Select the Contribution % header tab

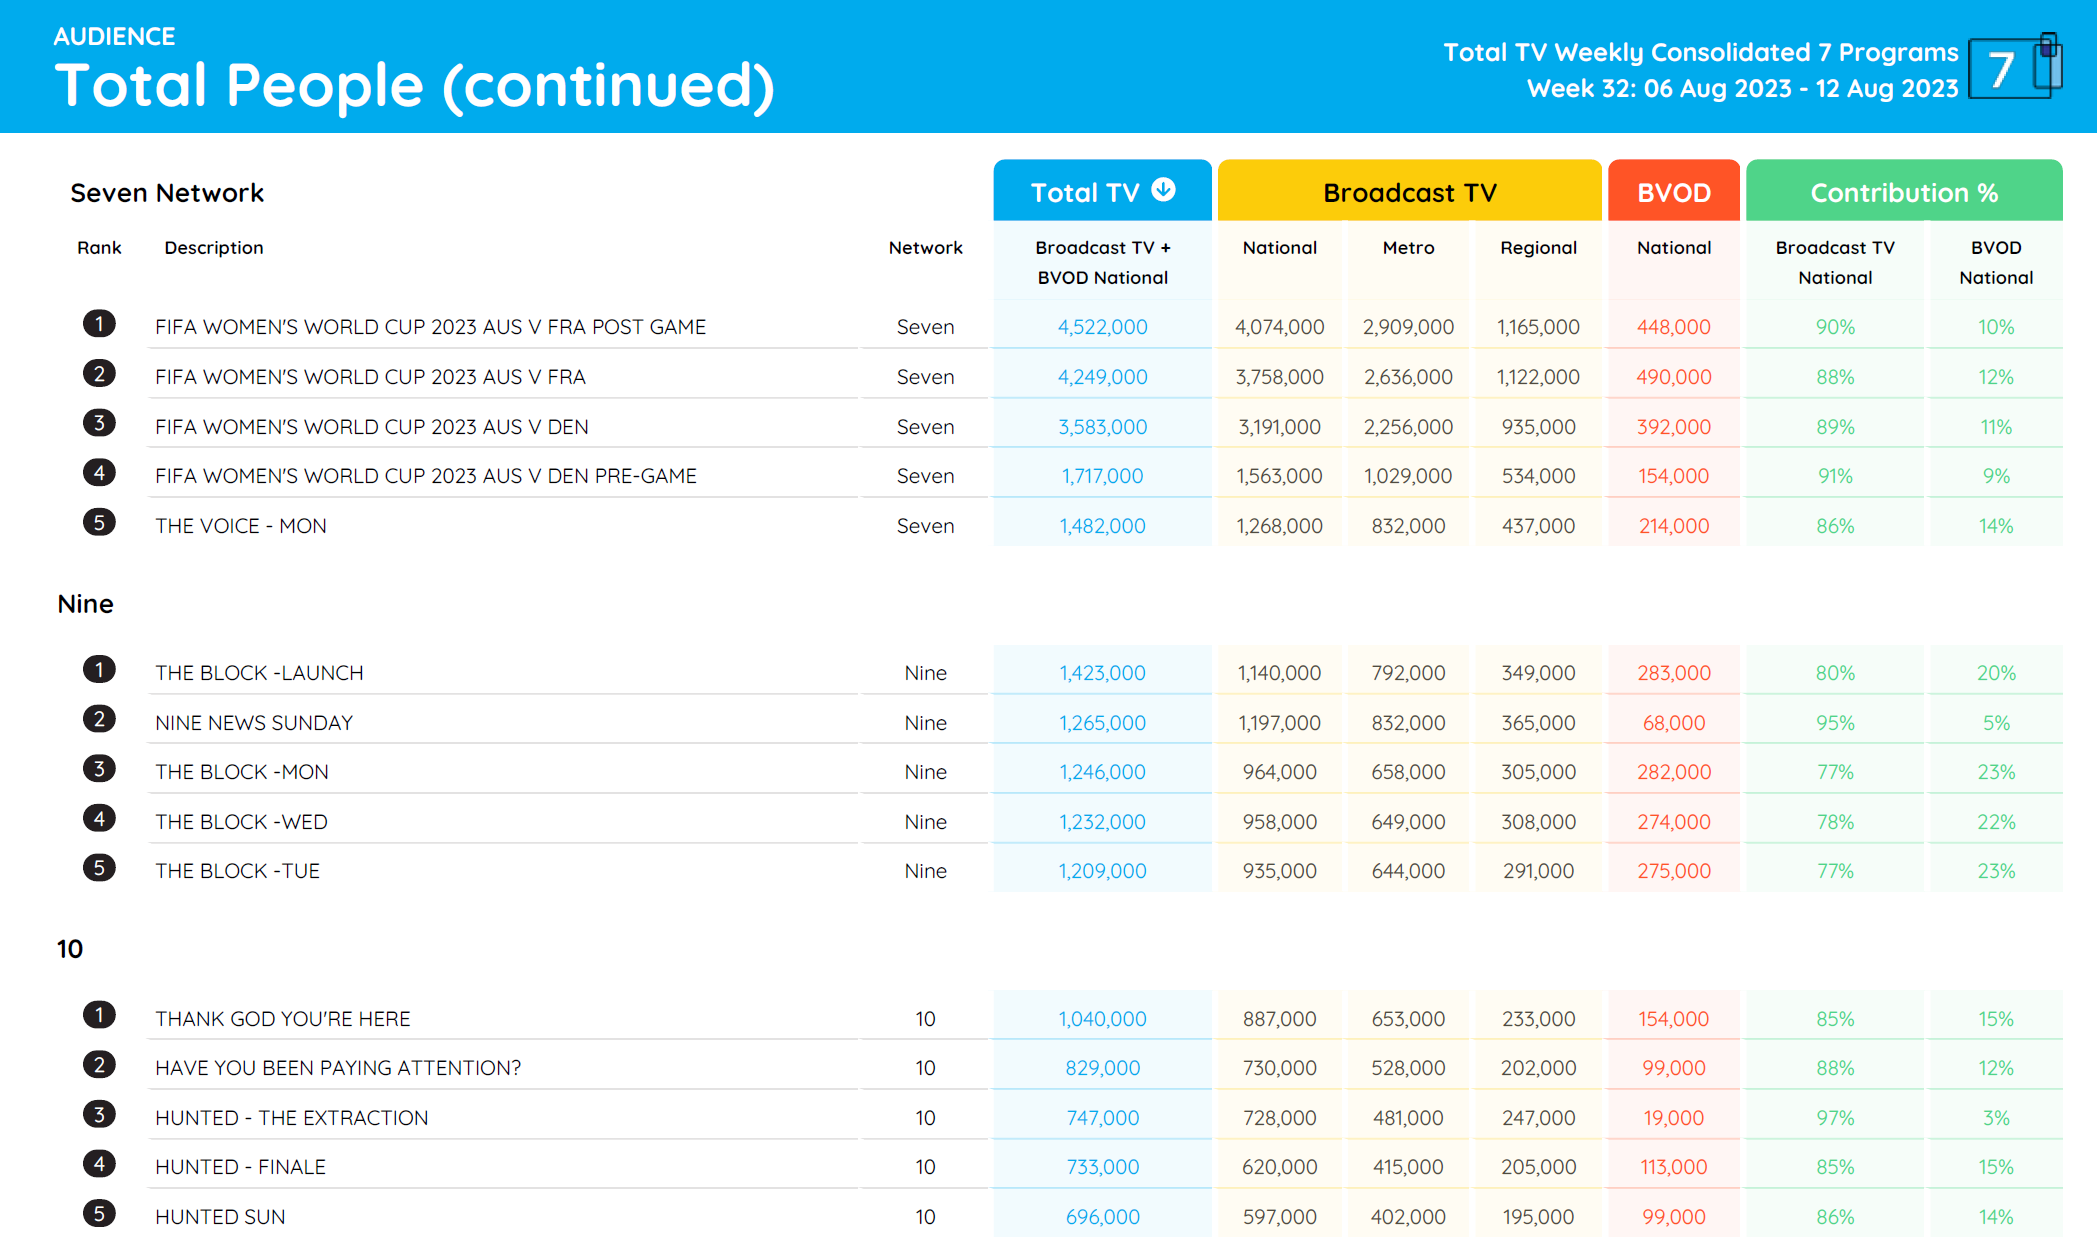(1903, 192)
